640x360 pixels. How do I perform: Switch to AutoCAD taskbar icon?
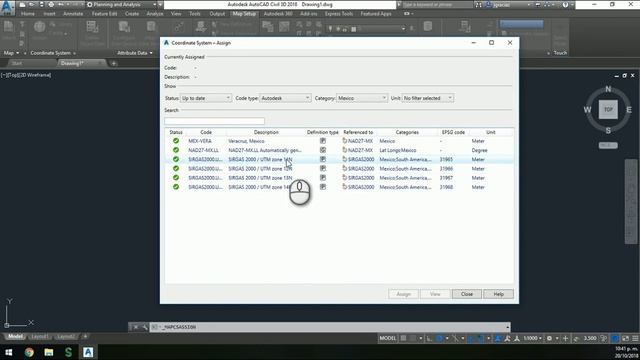click(x=88, y=352)
